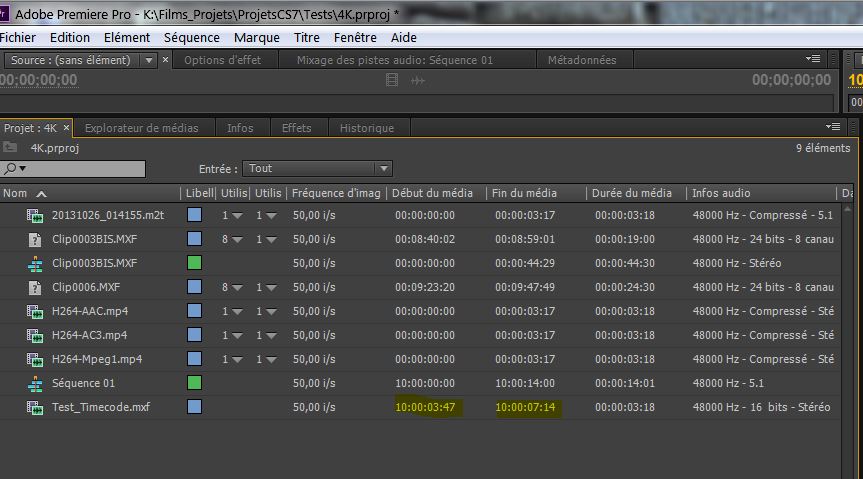Open the Entrée Tout dropdown
The width and height of the screenshot is (863, 479).
(318, 168)
